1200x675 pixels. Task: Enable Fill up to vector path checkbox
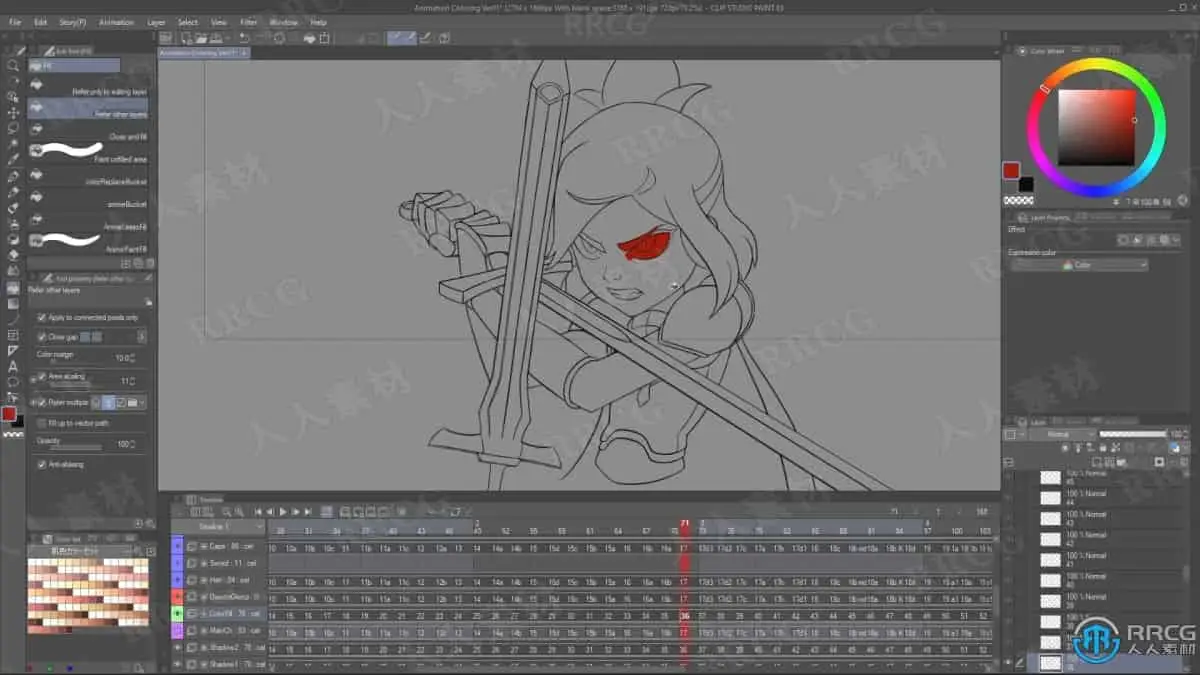(41, 424)
